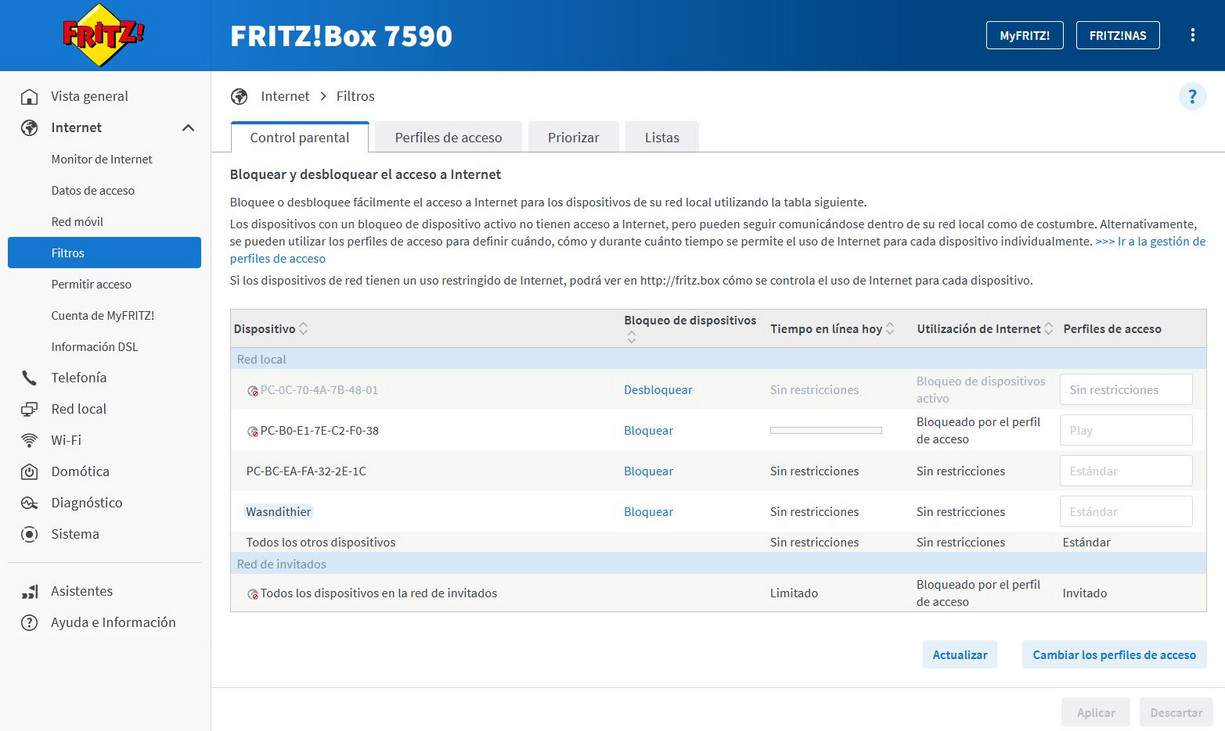Viewport: 1225px width, 731px height.
Task: Open access profile dropdown for Wasndithier
Action: click(x=1126, y=512)
